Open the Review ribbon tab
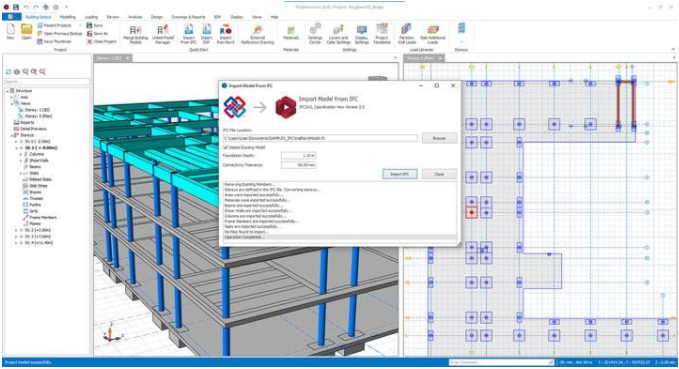Viewport: 679px width, 369px height. click(113, 17)
